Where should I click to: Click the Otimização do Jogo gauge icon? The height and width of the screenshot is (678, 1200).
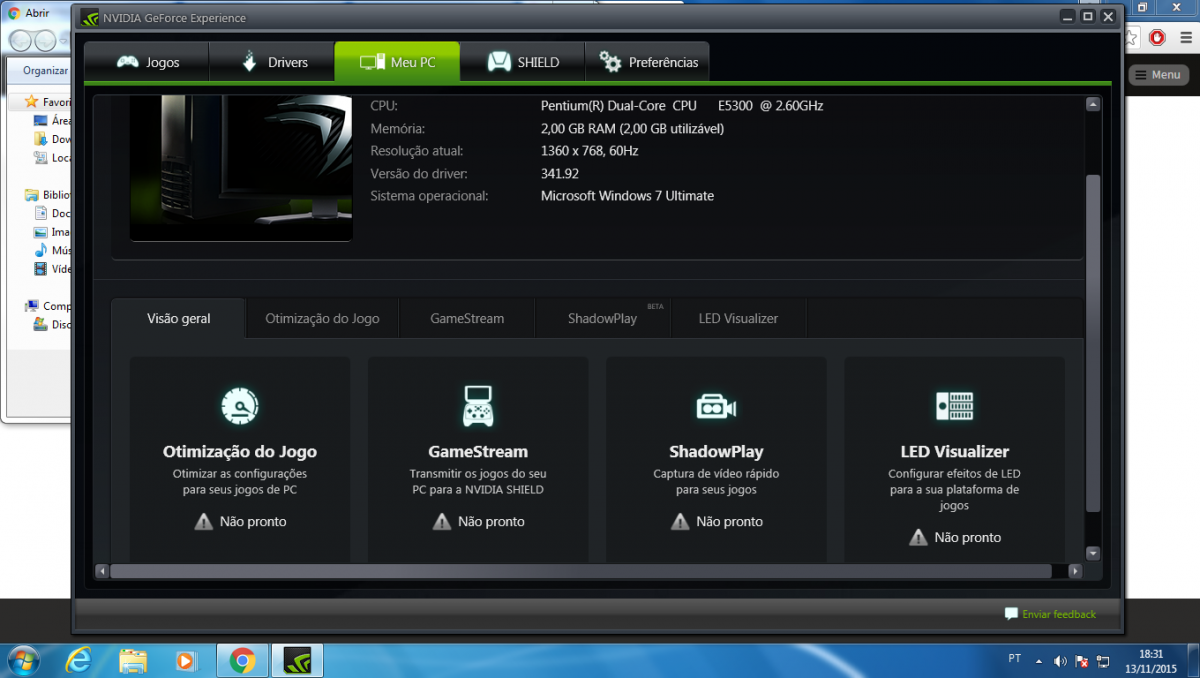point(240,405)
